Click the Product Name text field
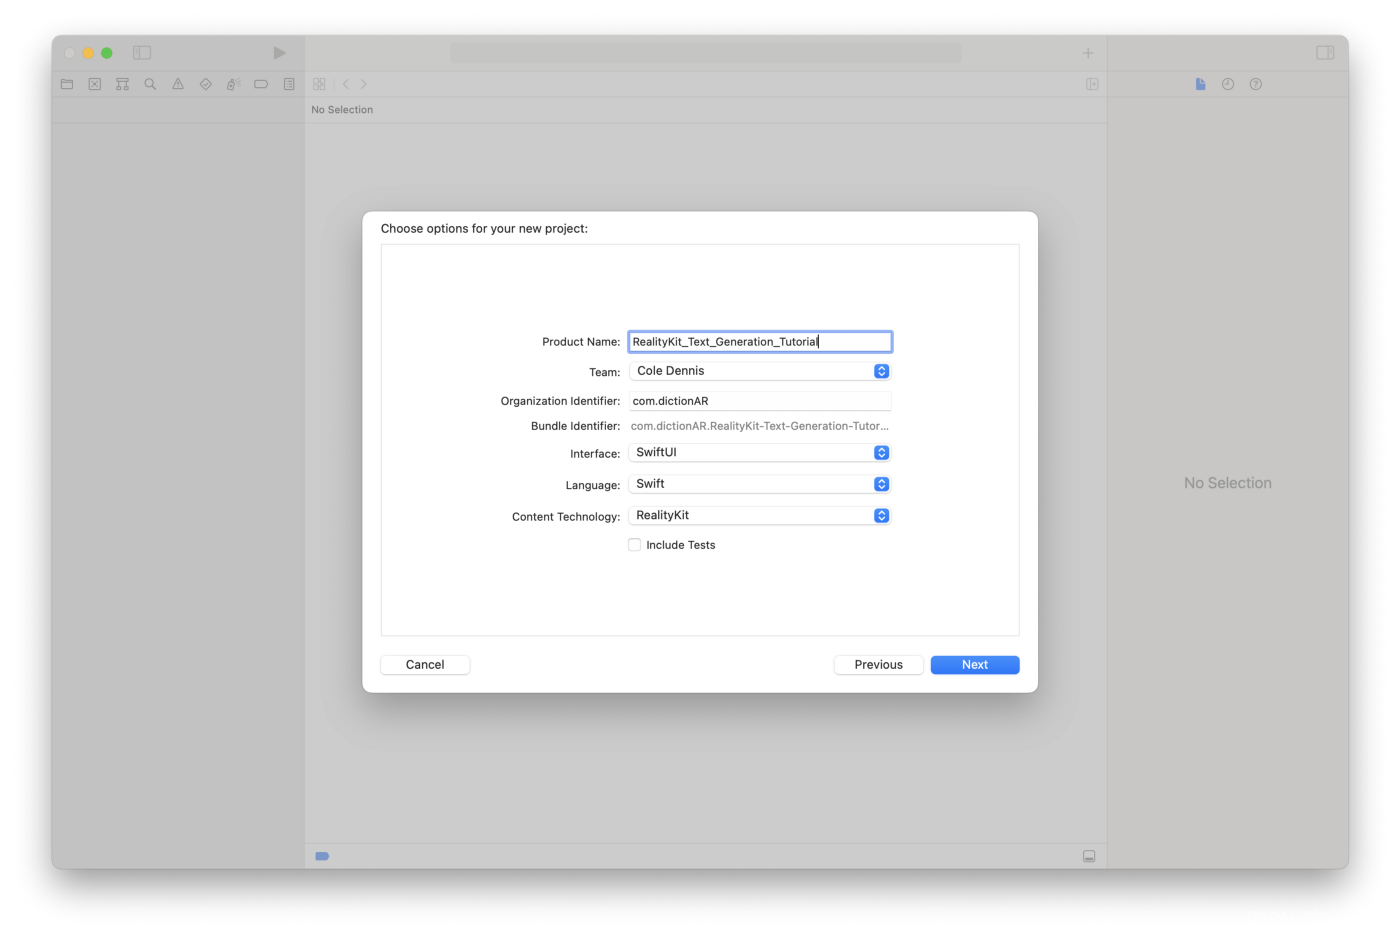The image size is (1400, 937). (759, 341)
